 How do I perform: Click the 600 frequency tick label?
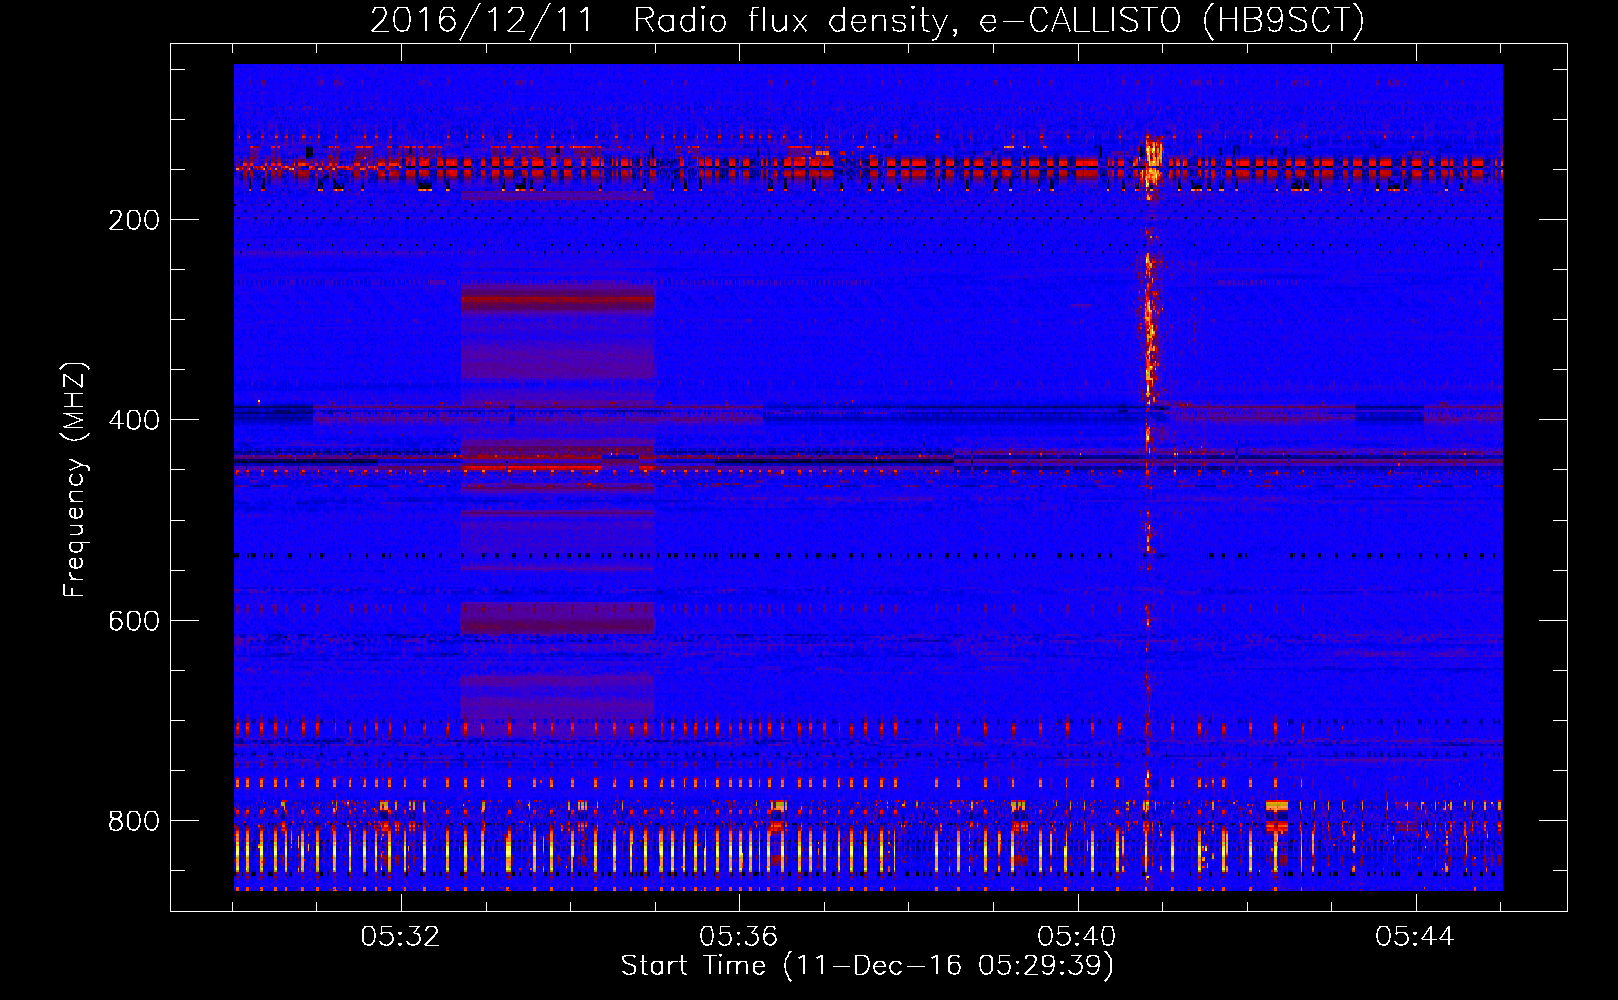pyautogui.click(x=134, y=621)
